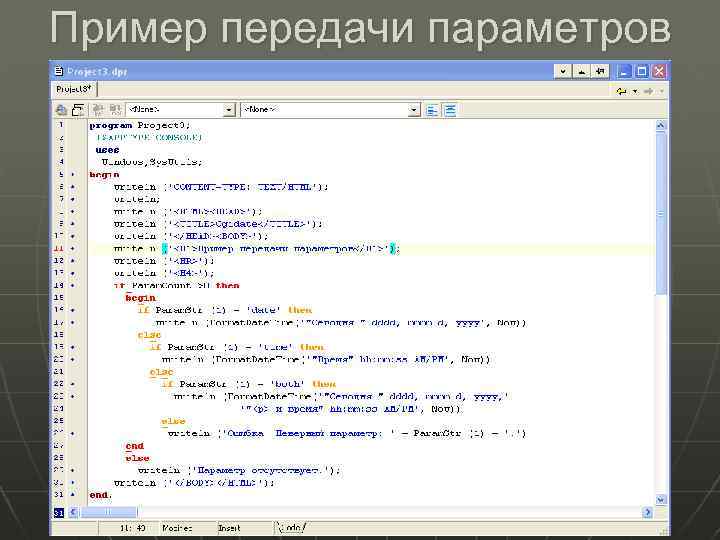The width and height of the screenshot is (720, 540).
Task: Click vertical scrollbar down arrow
Action: coord(660,500)
